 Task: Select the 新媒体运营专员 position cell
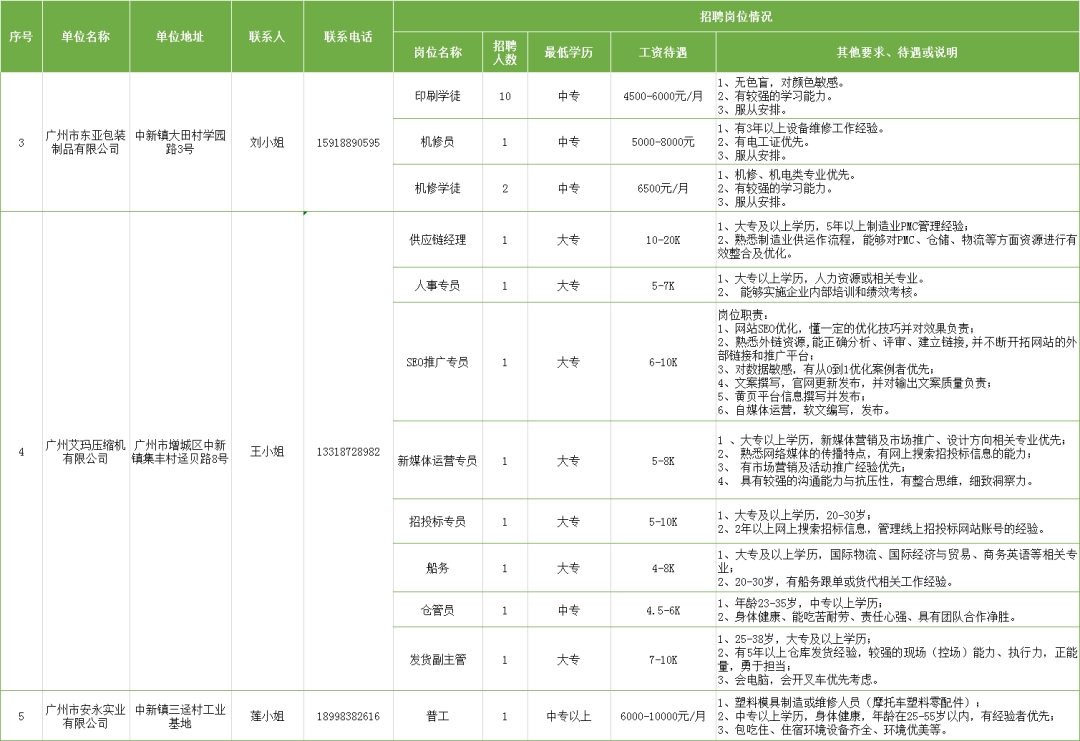coord(439,463)
